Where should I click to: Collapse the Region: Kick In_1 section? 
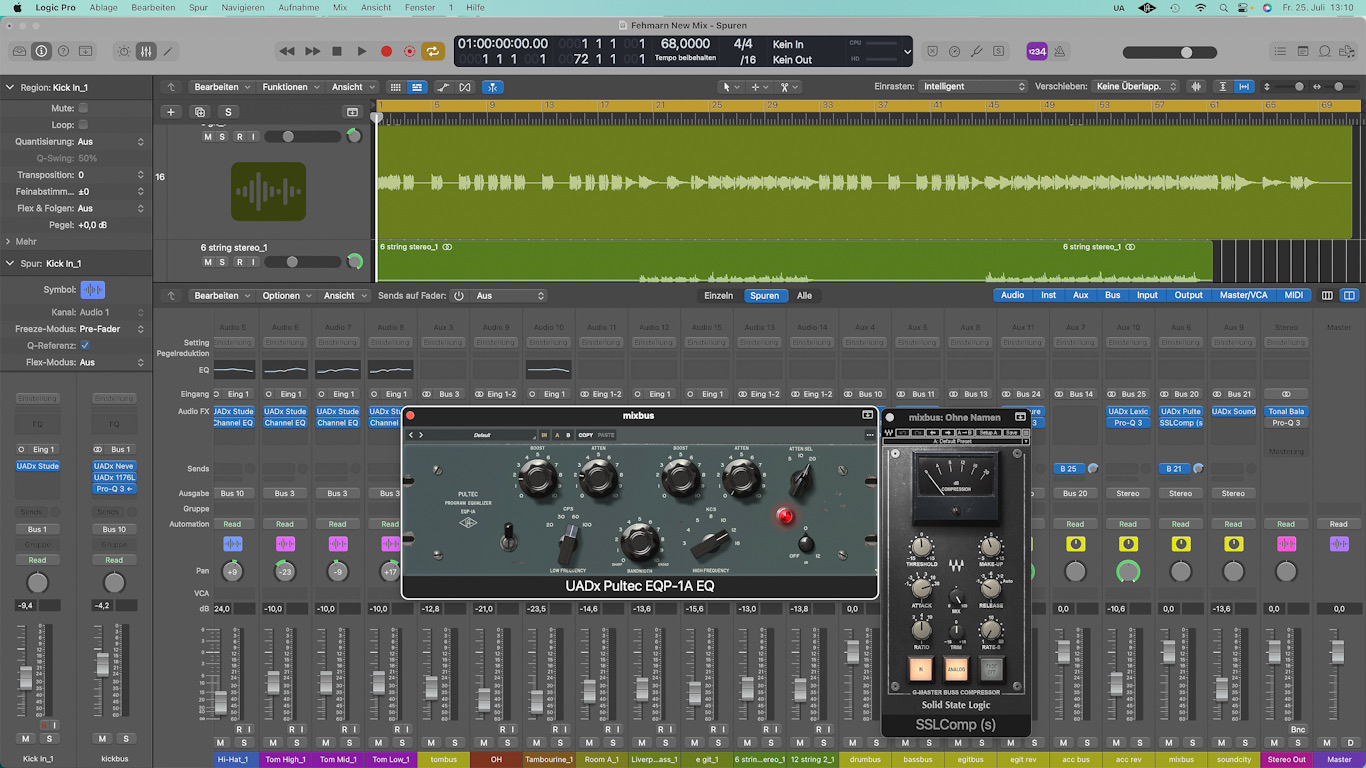click(x=9, y=88)
